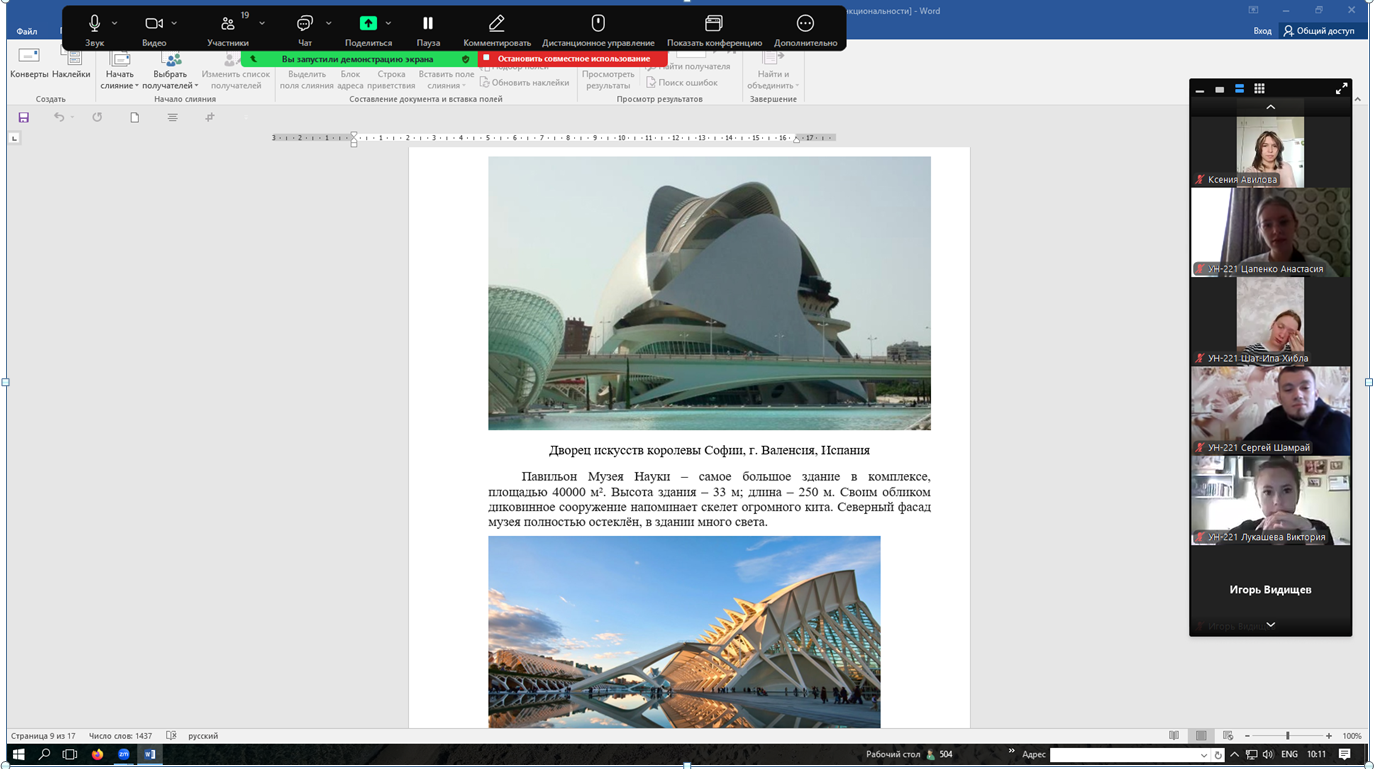Screen dimensions: 1376x769
Task: Open Выбрать получателей dropdown
Action: point(170,72)
